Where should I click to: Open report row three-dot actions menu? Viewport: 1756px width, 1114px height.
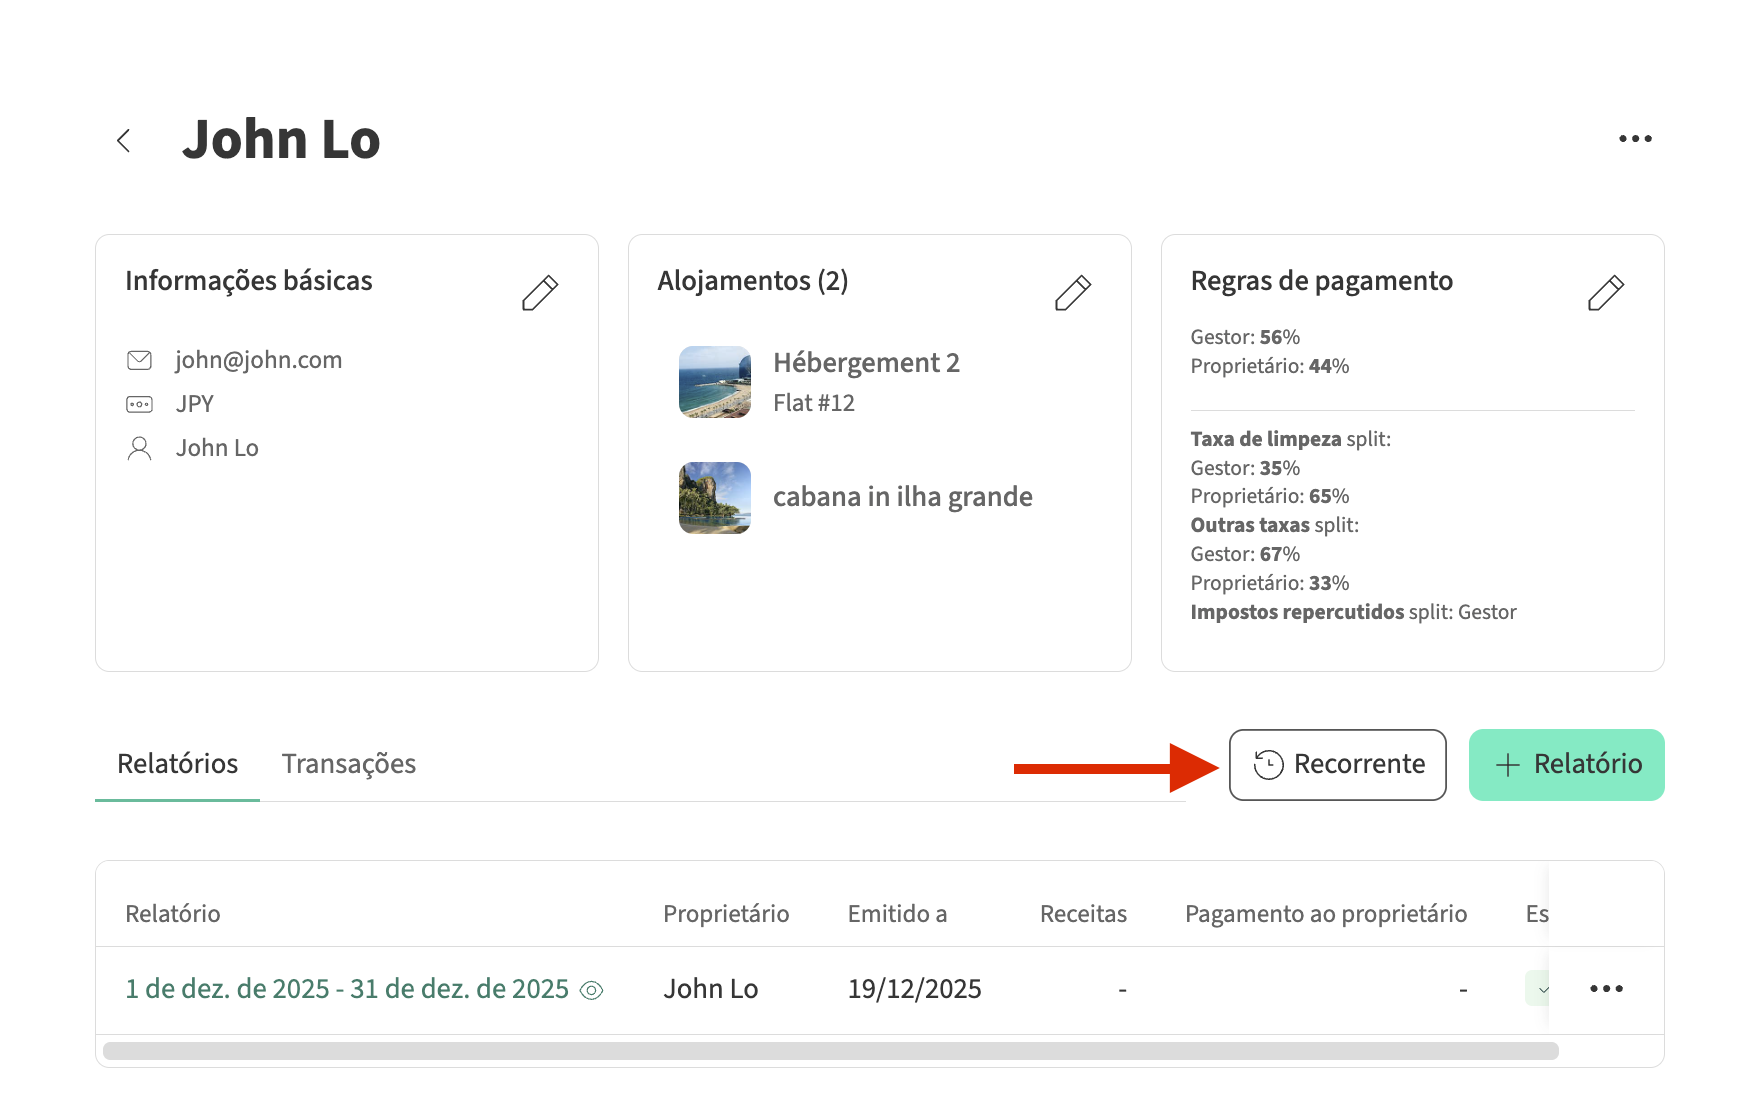[1606, 989]
